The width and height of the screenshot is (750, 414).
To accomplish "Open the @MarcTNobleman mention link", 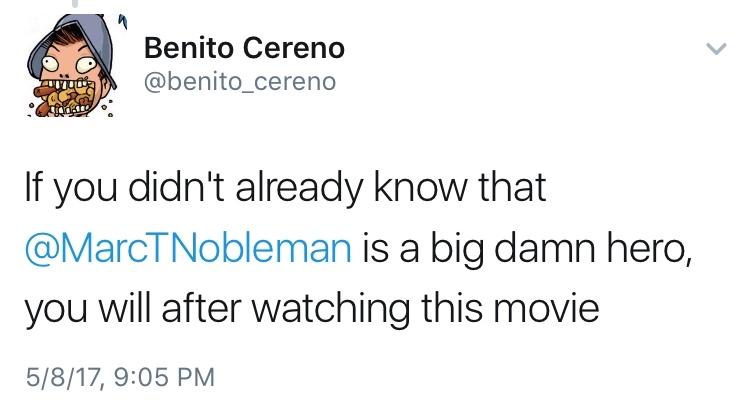I will 187,248.
